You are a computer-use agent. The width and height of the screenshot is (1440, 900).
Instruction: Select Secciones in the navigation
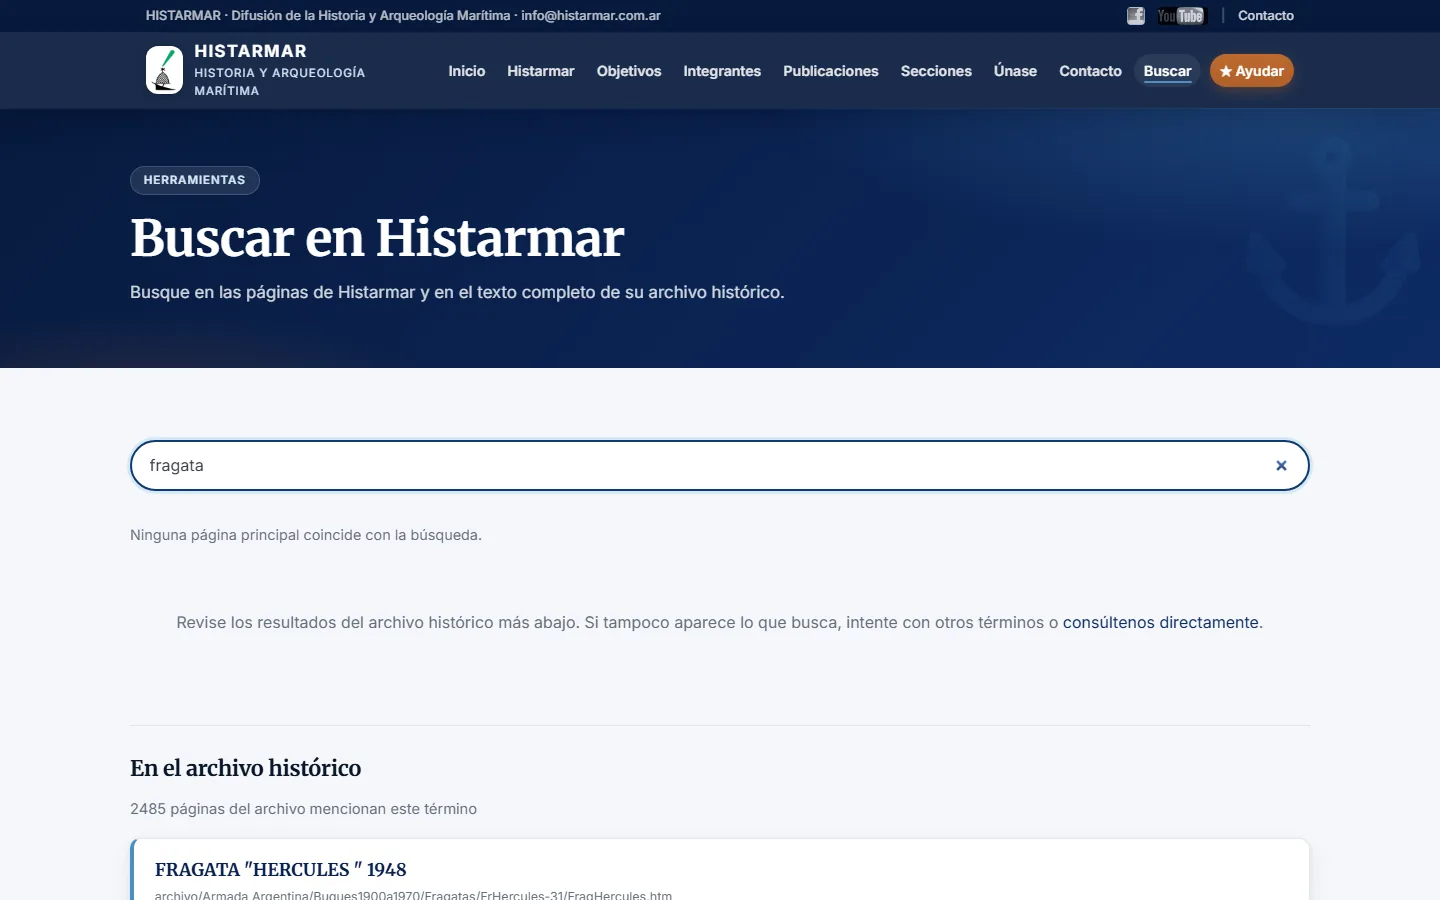tap(936, 71)
